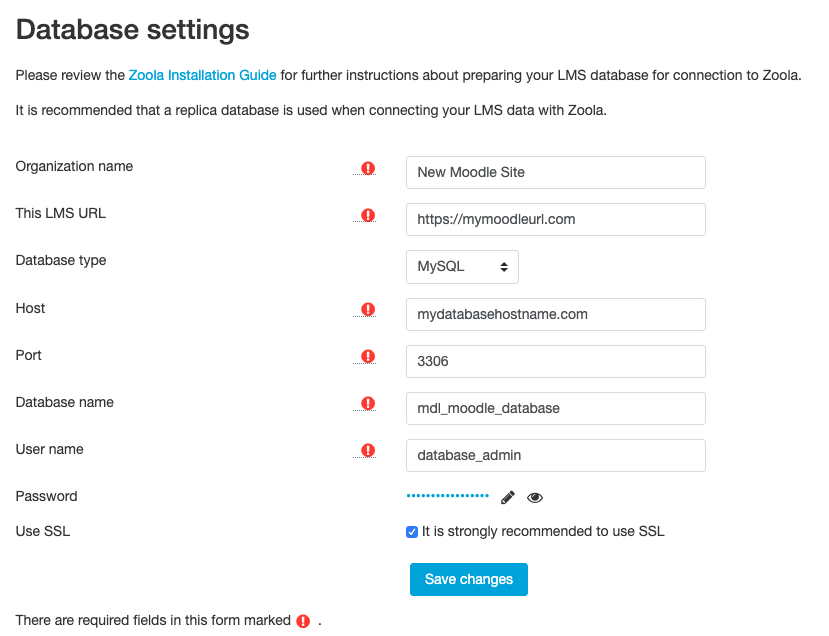Viewport: 829px width, 636px height.
Task: Click the required icon next to Host
Action: [368, 310]
